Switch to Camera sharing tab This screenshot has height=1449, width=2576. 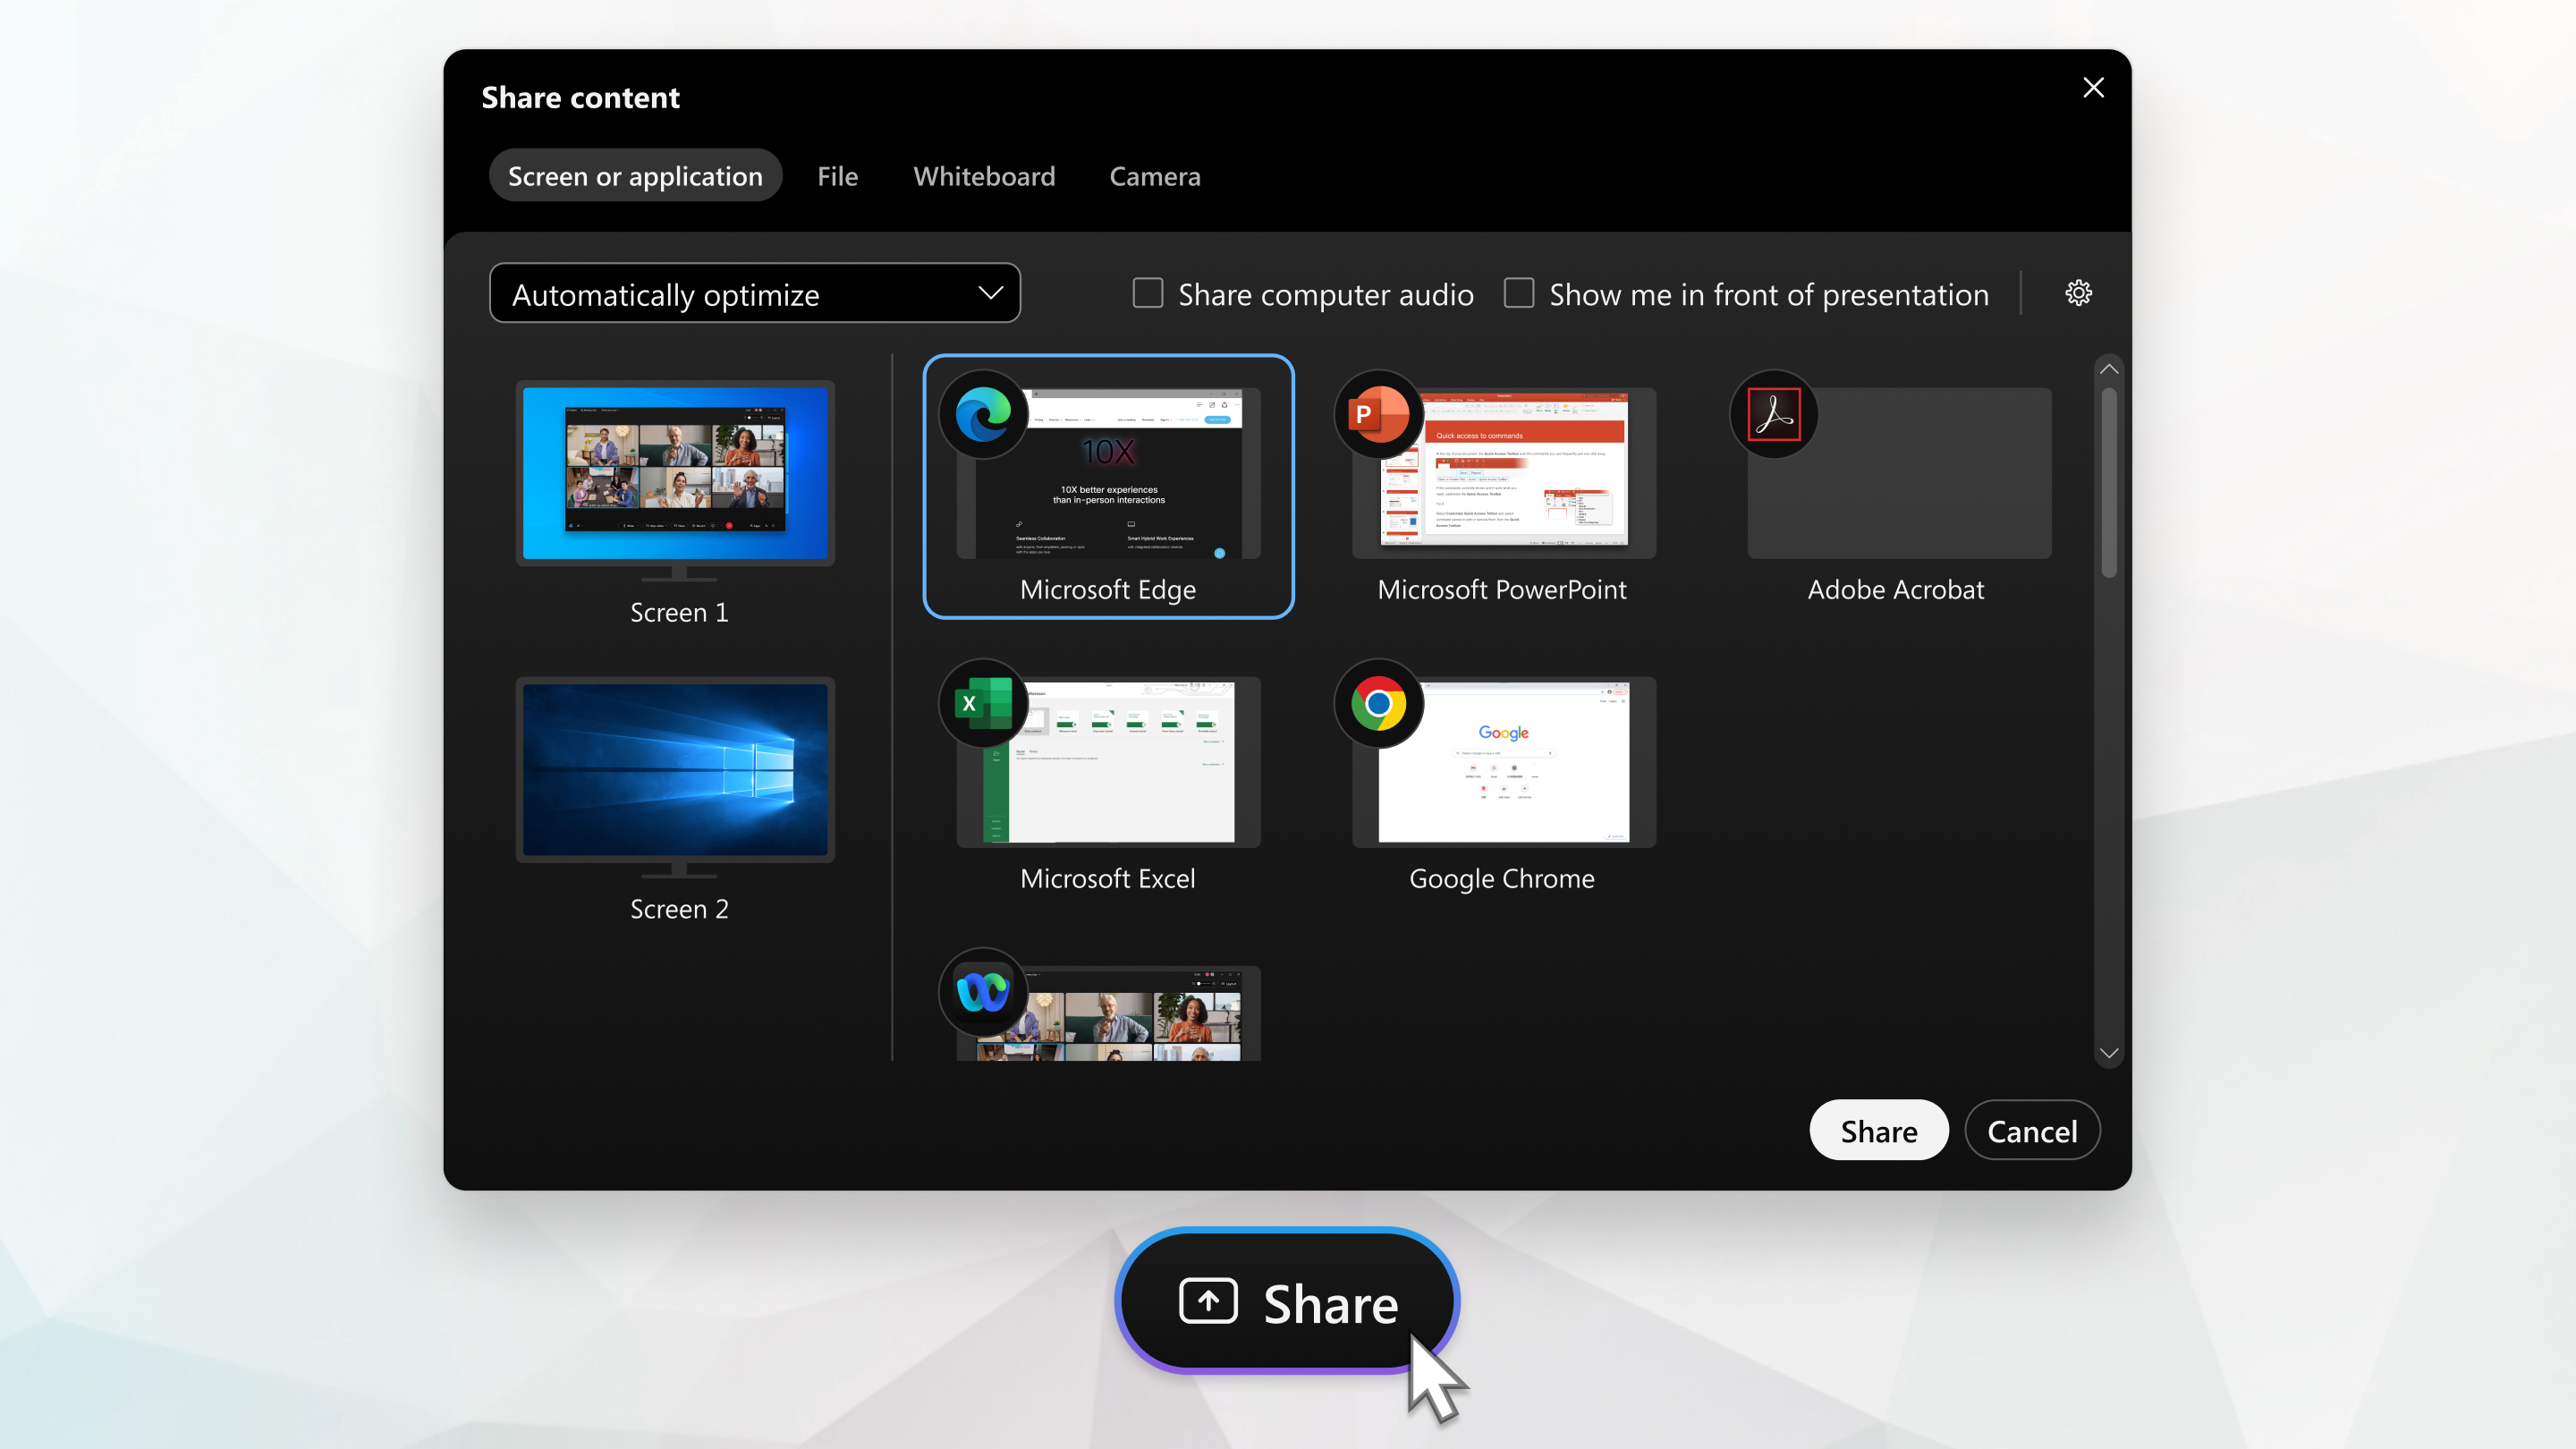1154,175
